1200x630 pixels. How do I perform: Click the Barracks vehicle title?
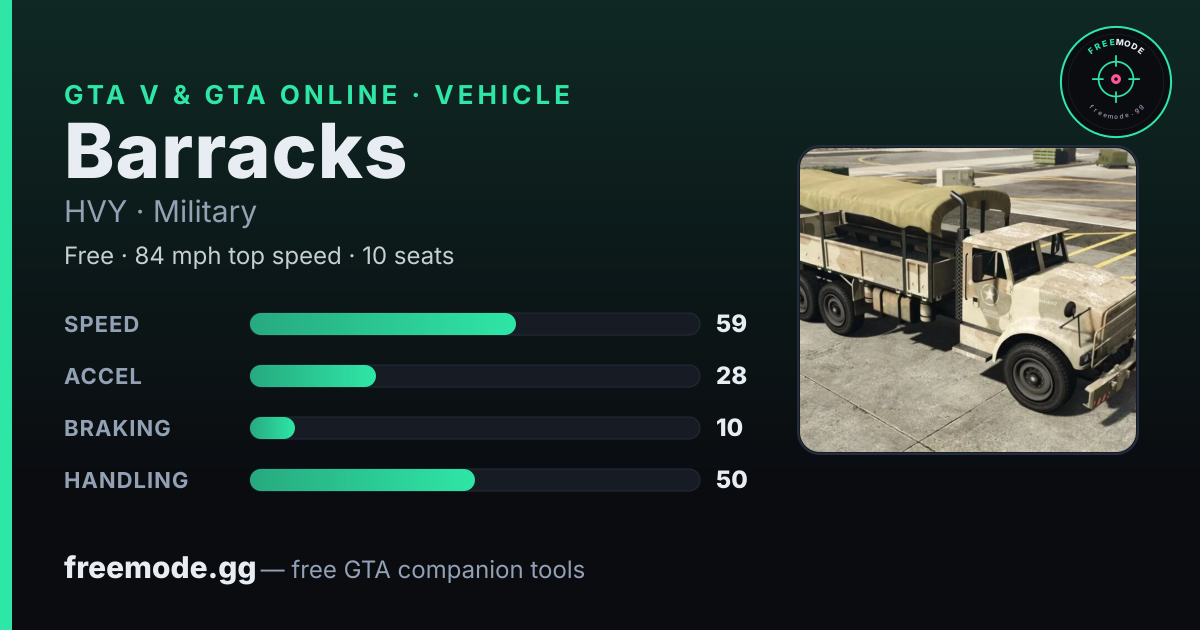236,152
